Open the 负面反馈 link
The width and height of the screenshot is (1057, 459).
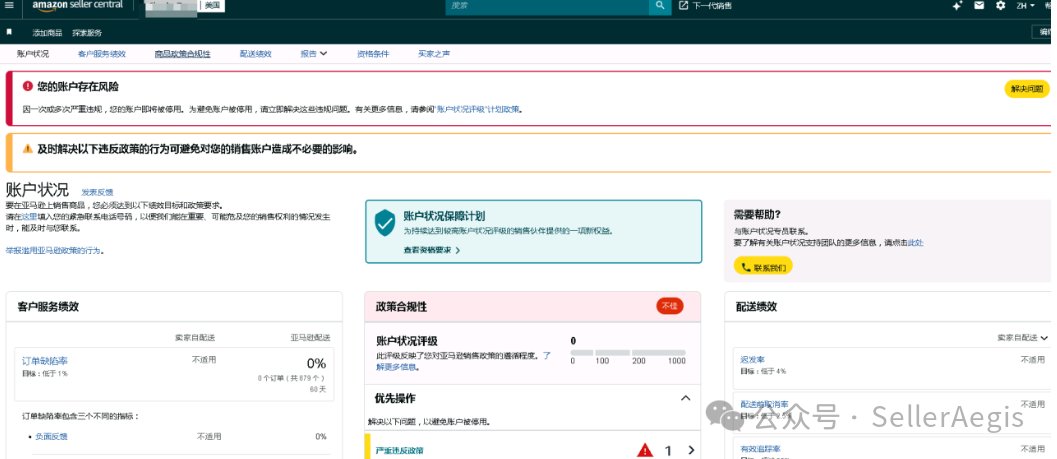click(x=51, y=437)
